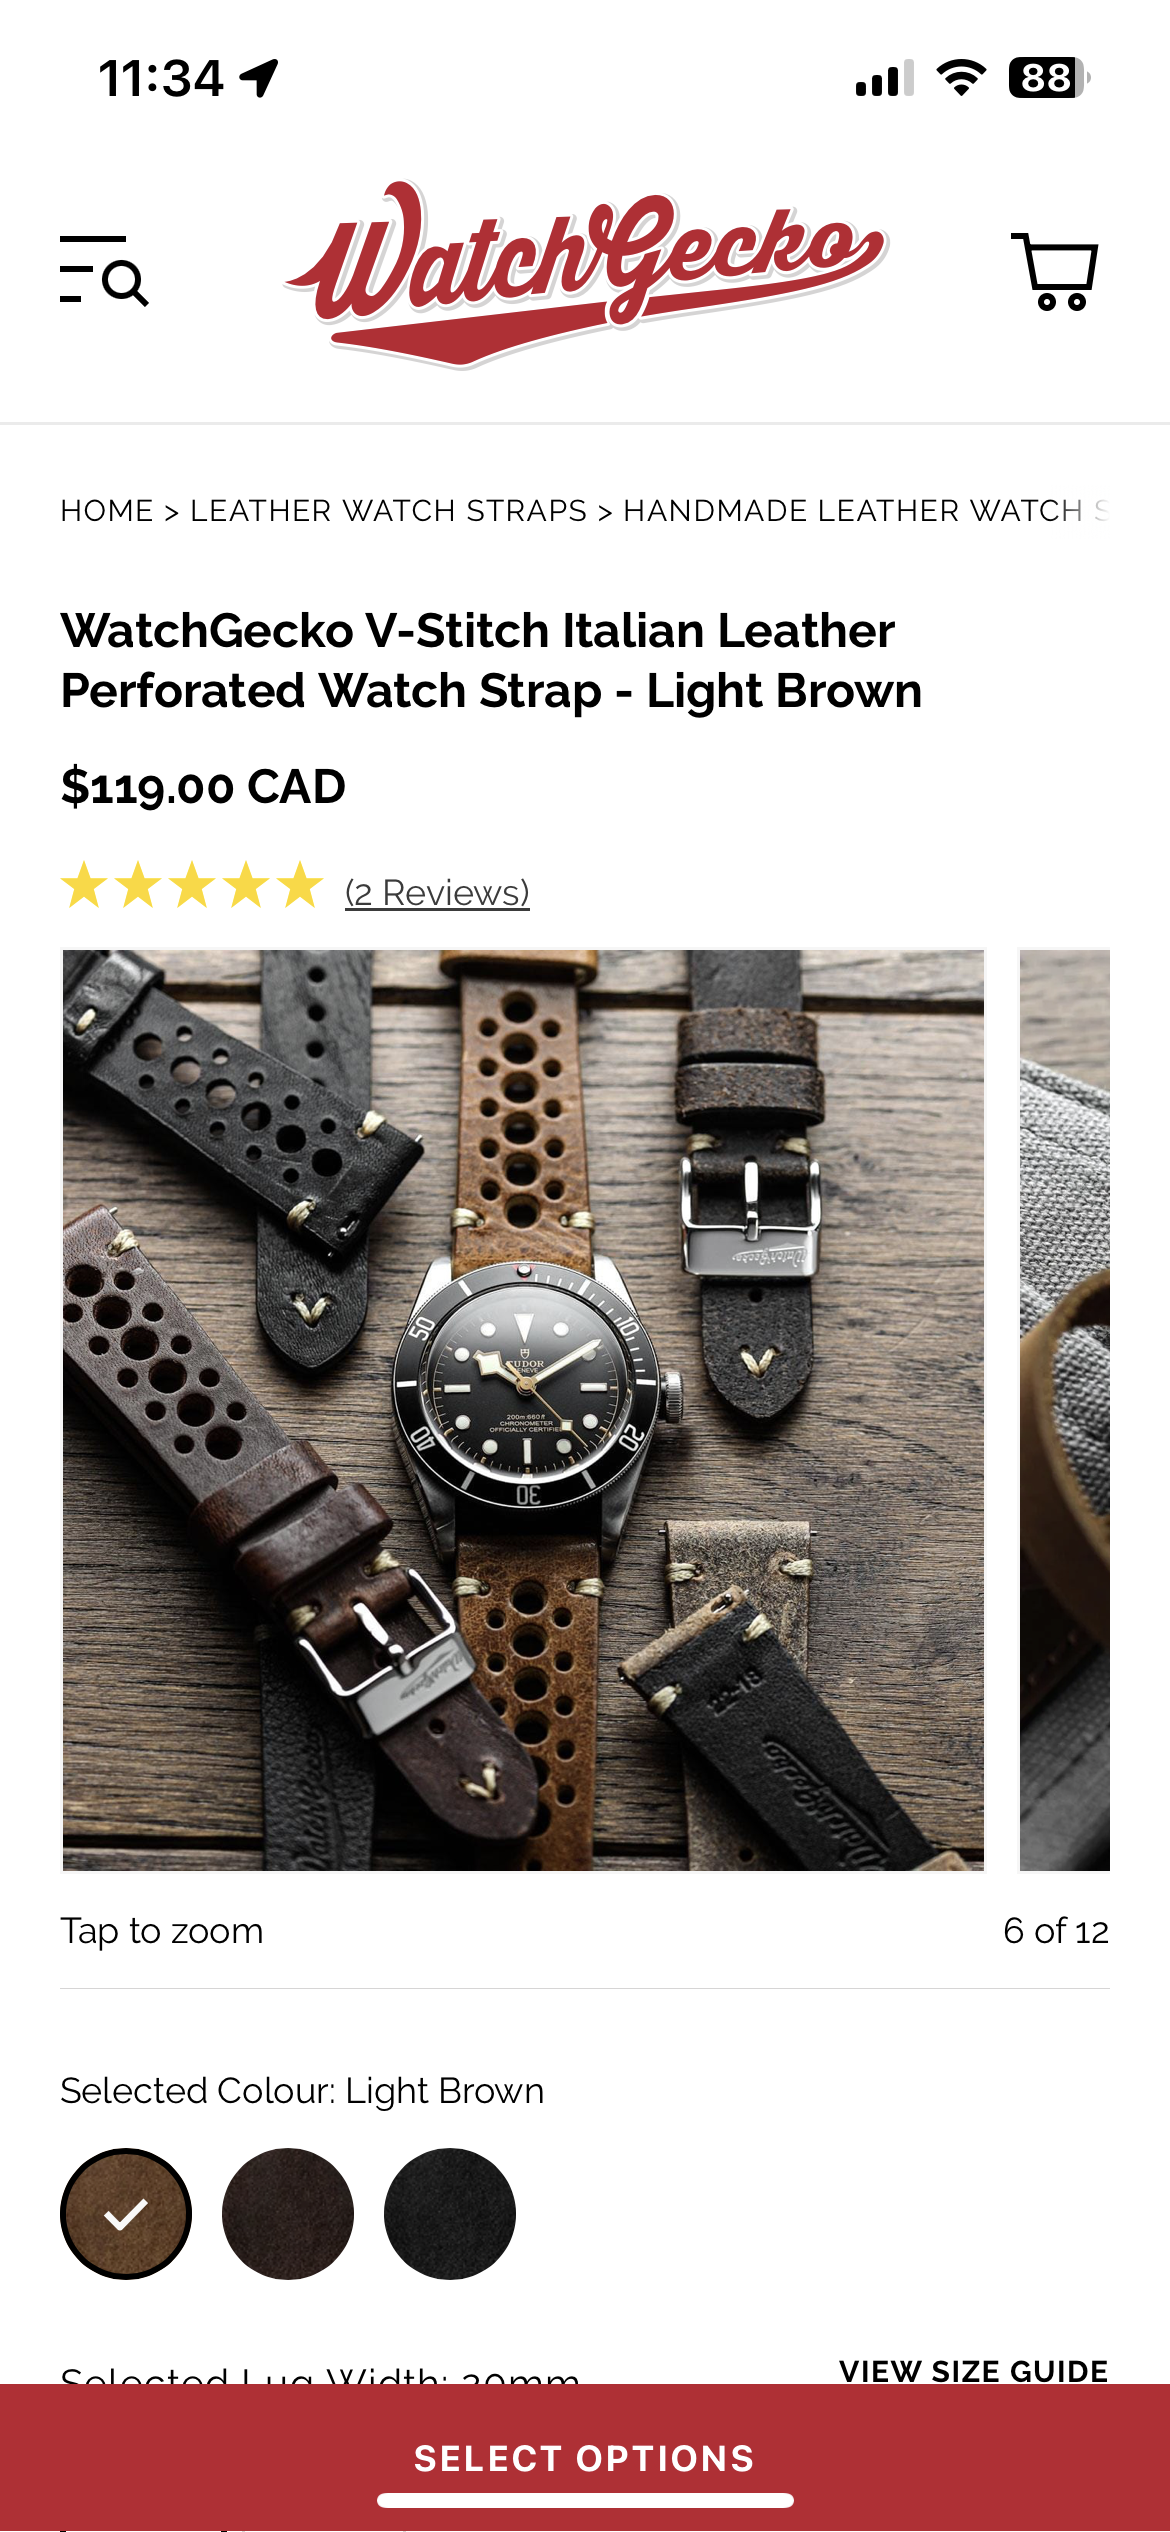
Task: Click SELECT OPTIONS button
Action: tap(585, 2458)
